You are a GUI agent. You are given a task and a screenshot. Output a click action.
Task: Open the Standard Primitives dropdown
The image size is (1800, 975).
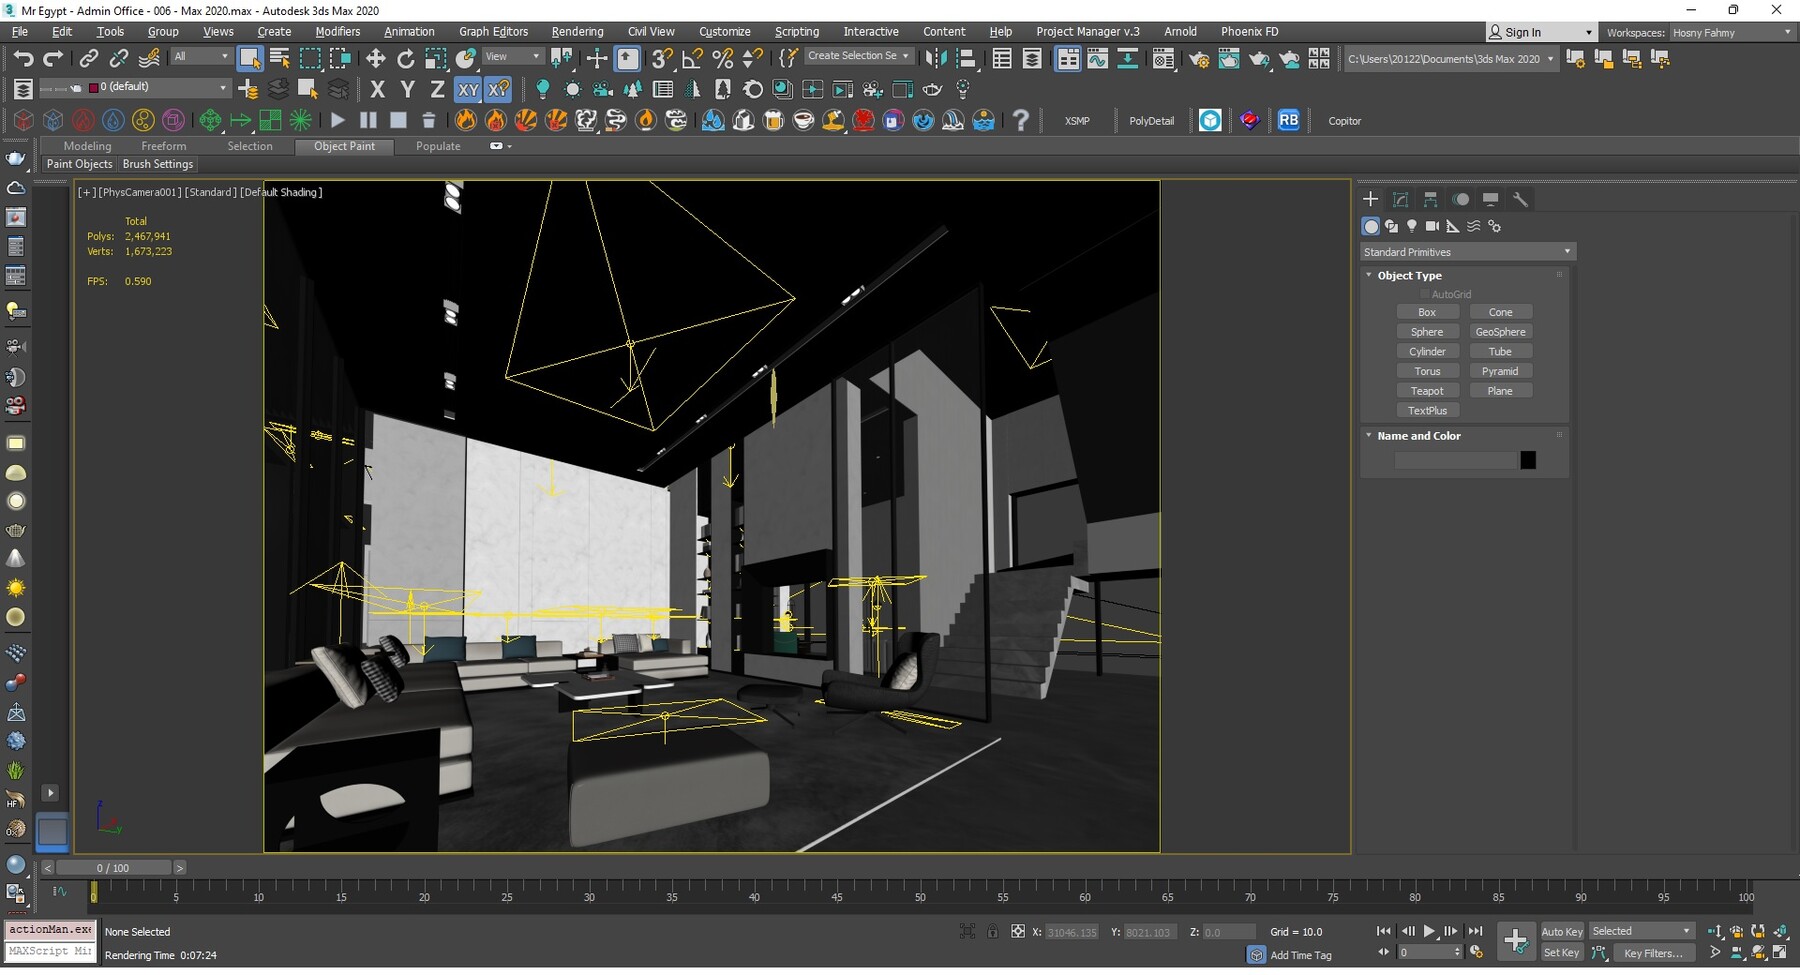(1467, 252)
